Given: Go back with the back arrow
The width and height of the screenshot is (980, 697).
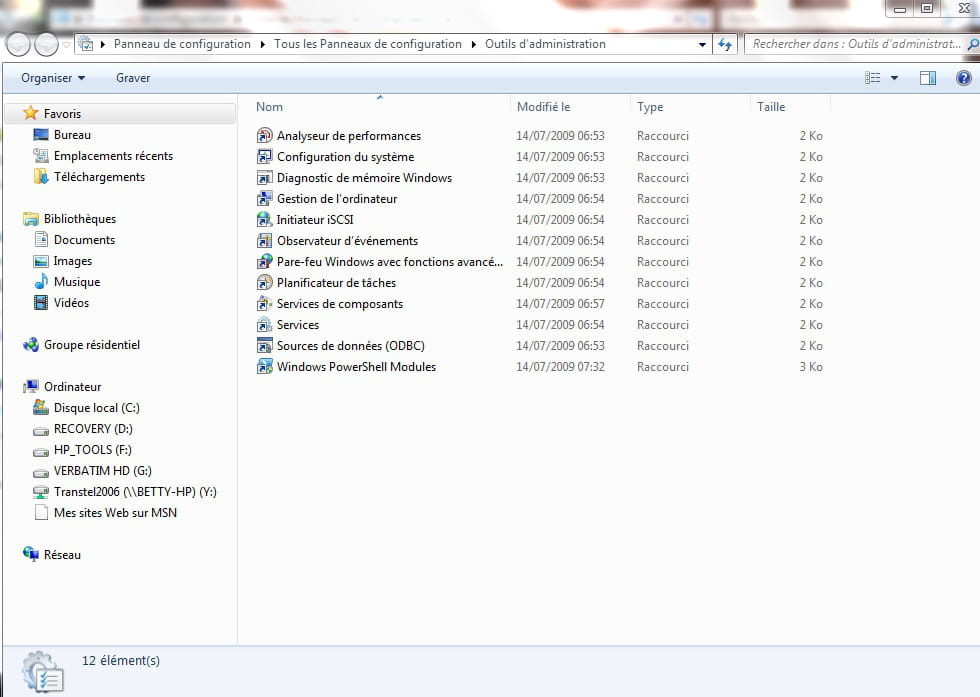Looking at the screenshot, I should (x=18, y=44).
